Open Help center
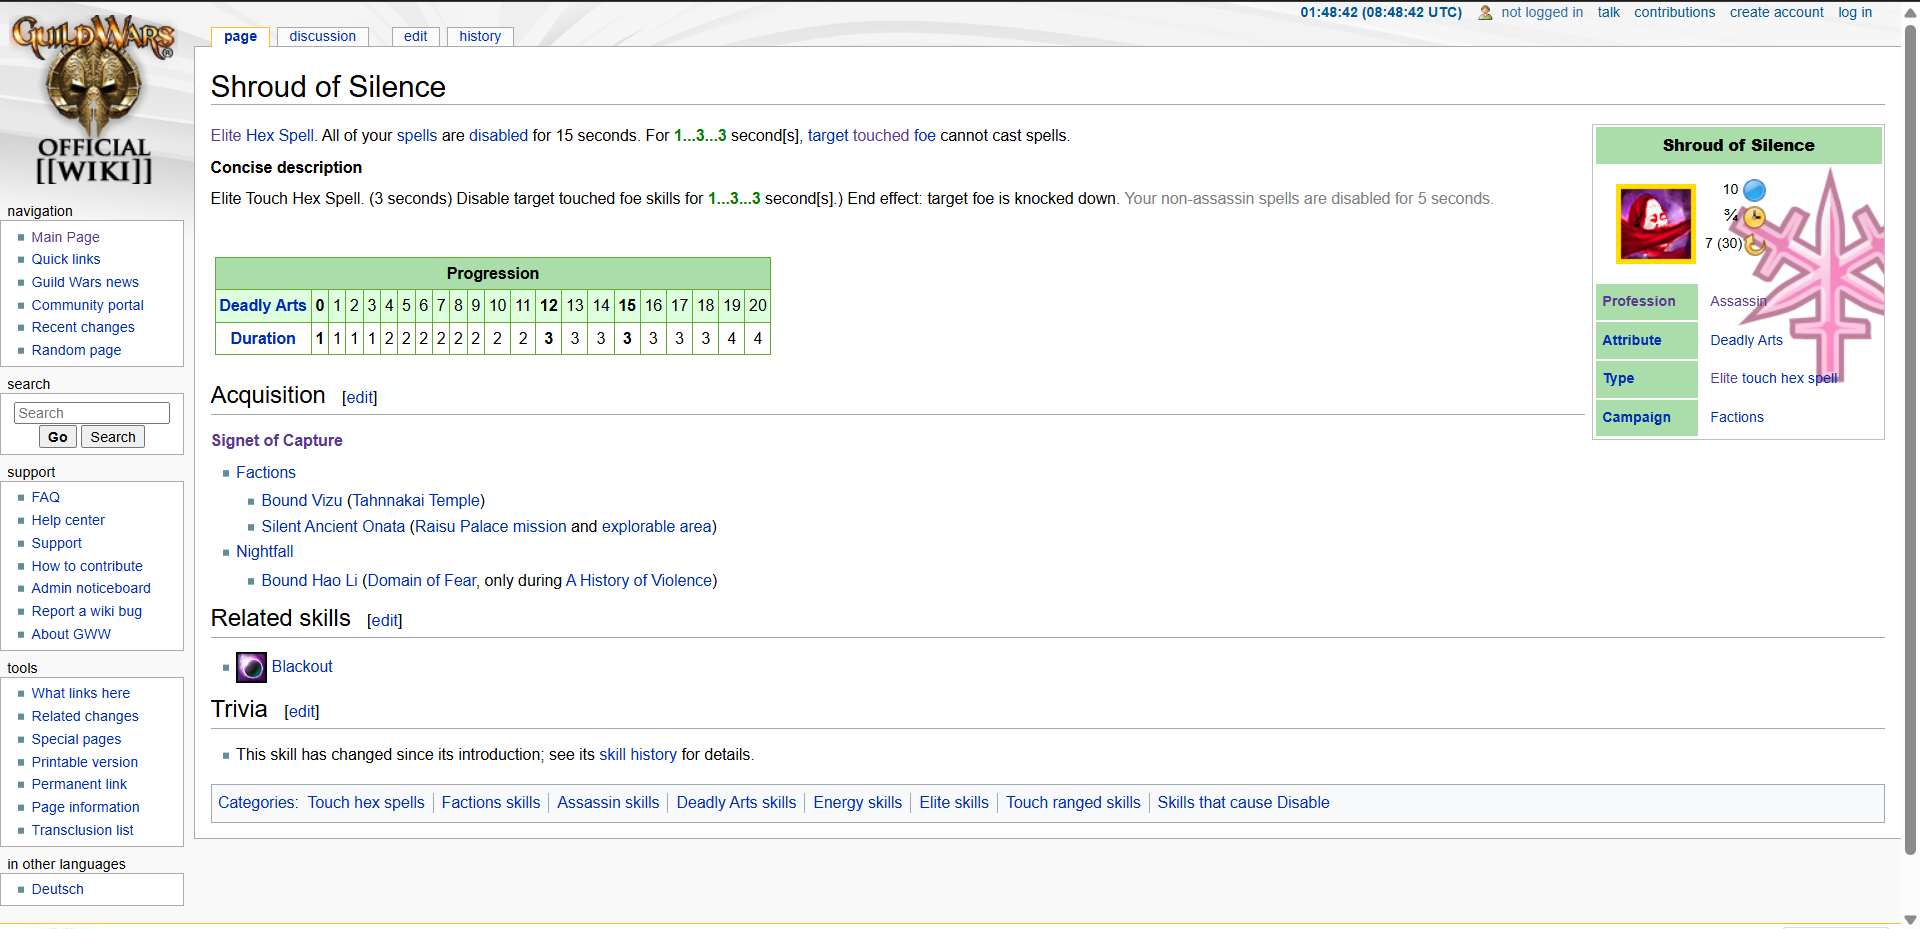 67,520
